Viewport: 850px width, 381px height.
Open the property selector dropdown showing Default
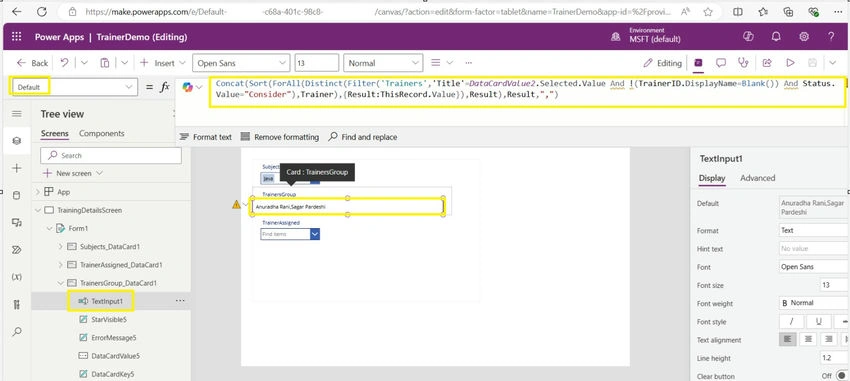(x=74, y=87)
